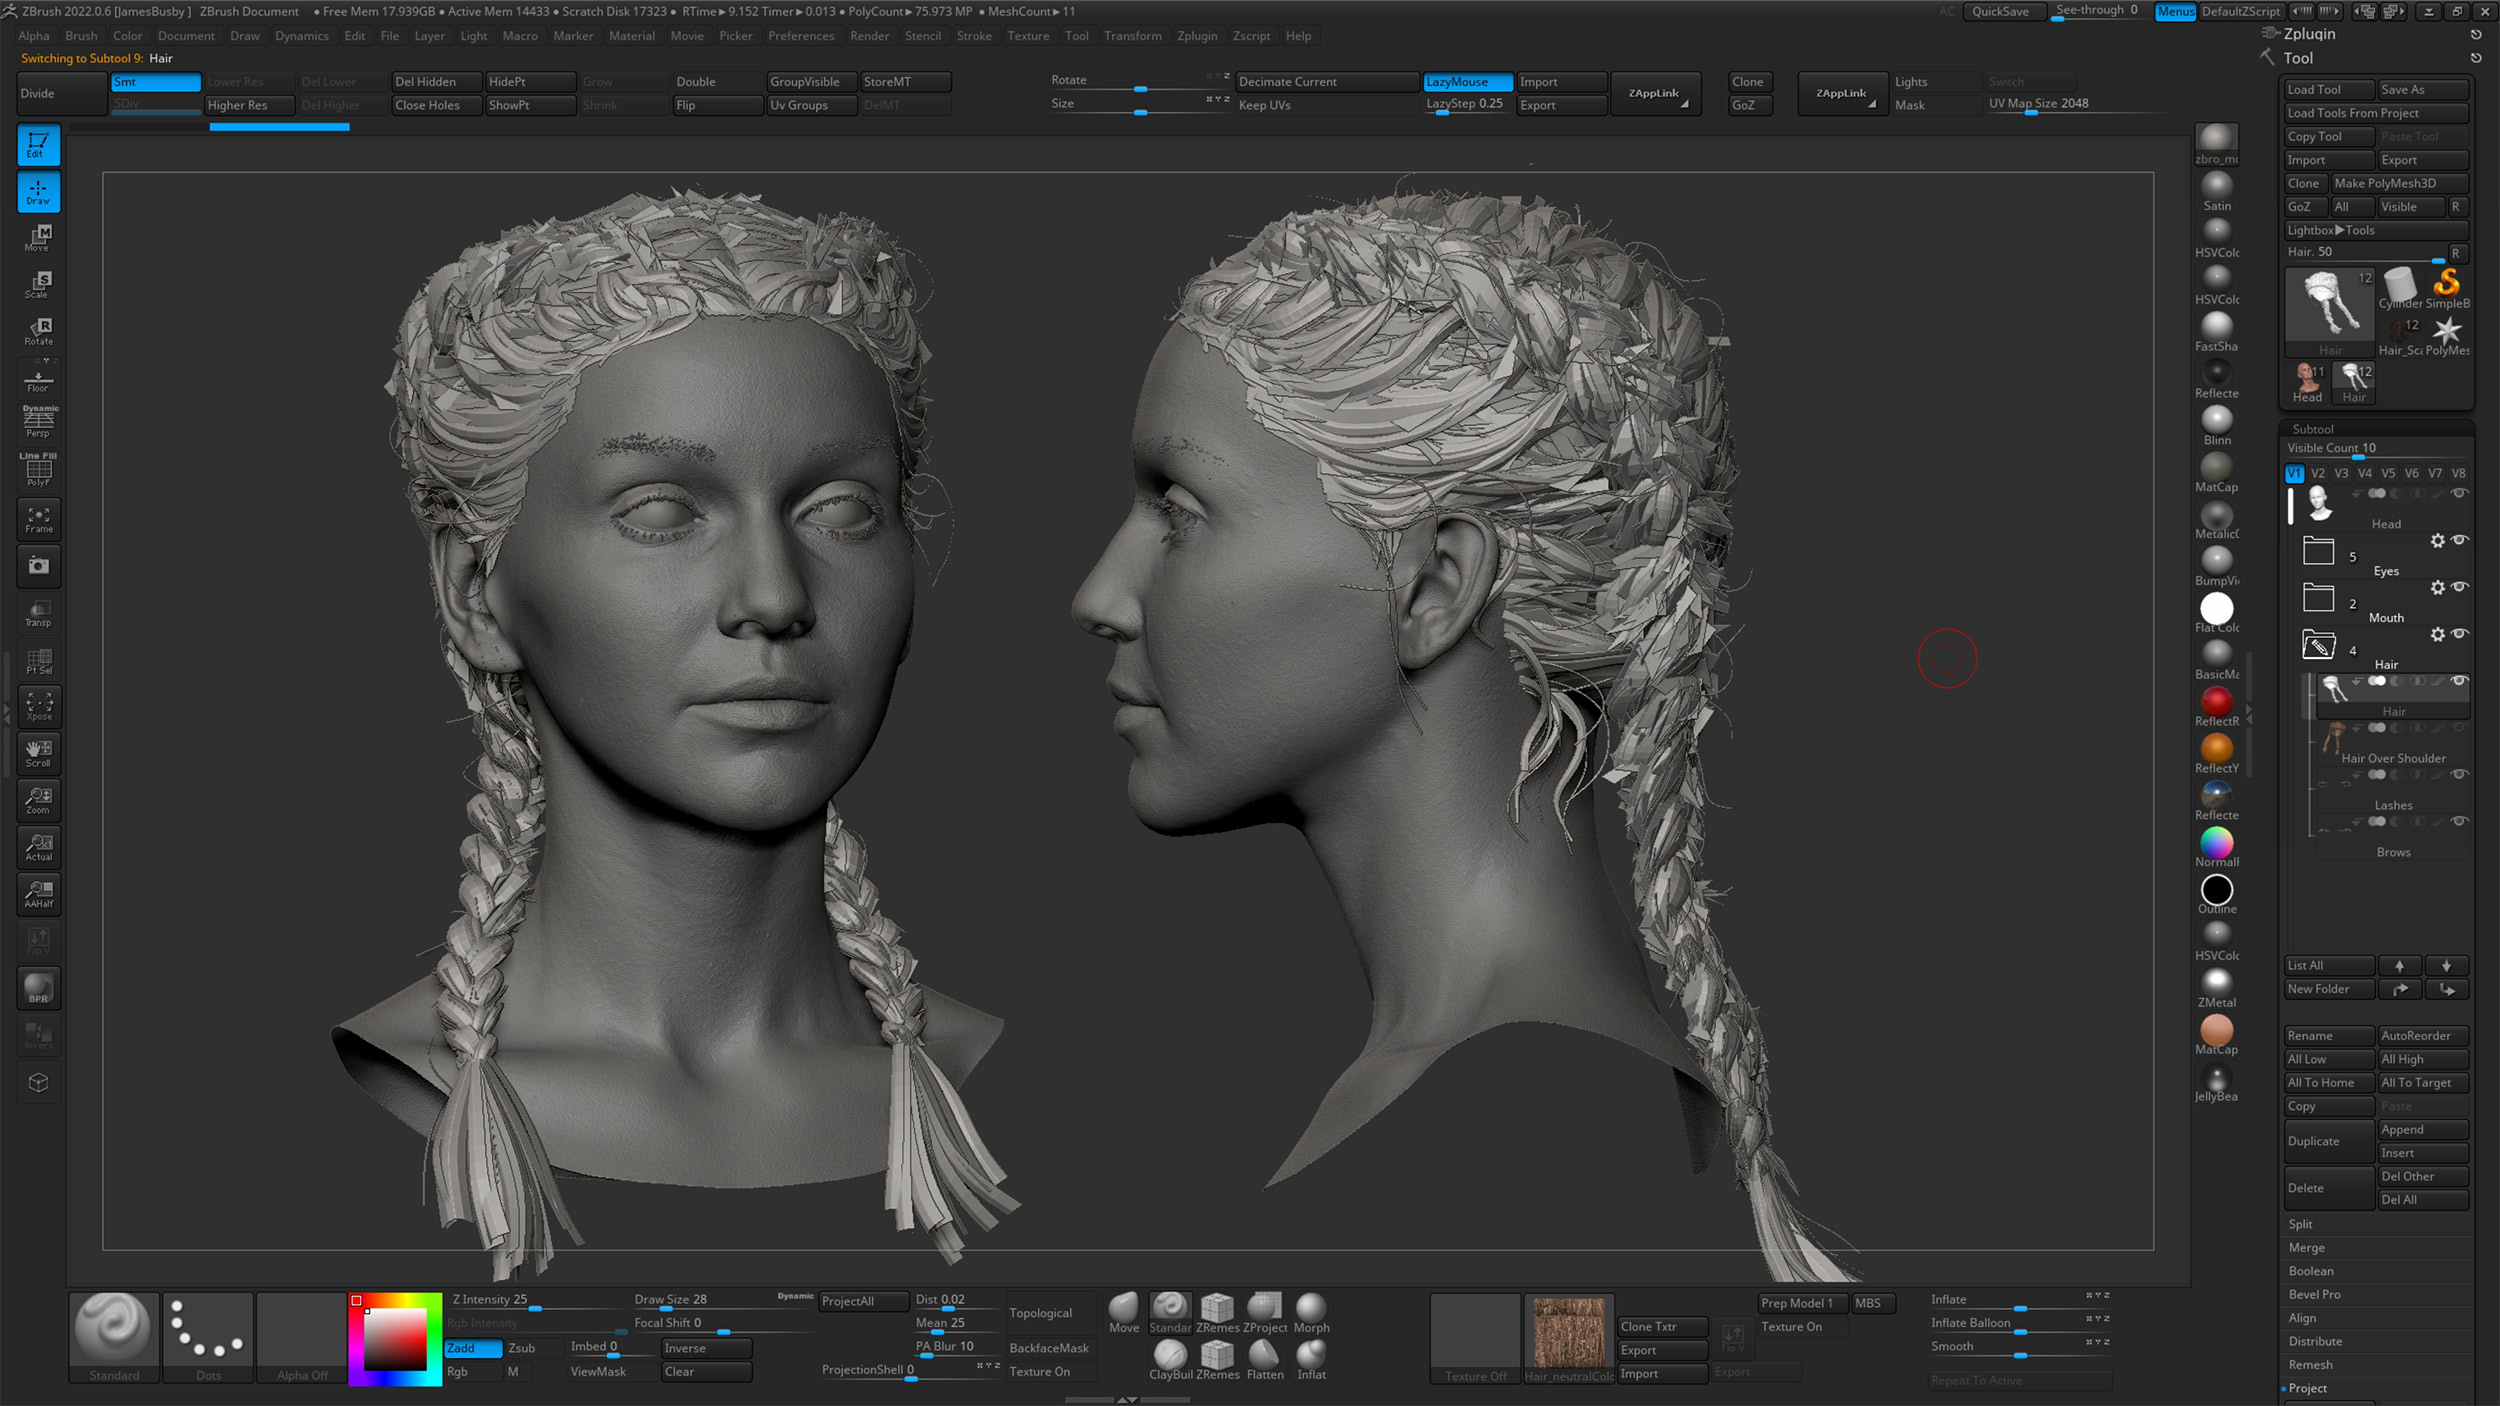Open the Lightbox Tools dropdown

[2328, 229]
